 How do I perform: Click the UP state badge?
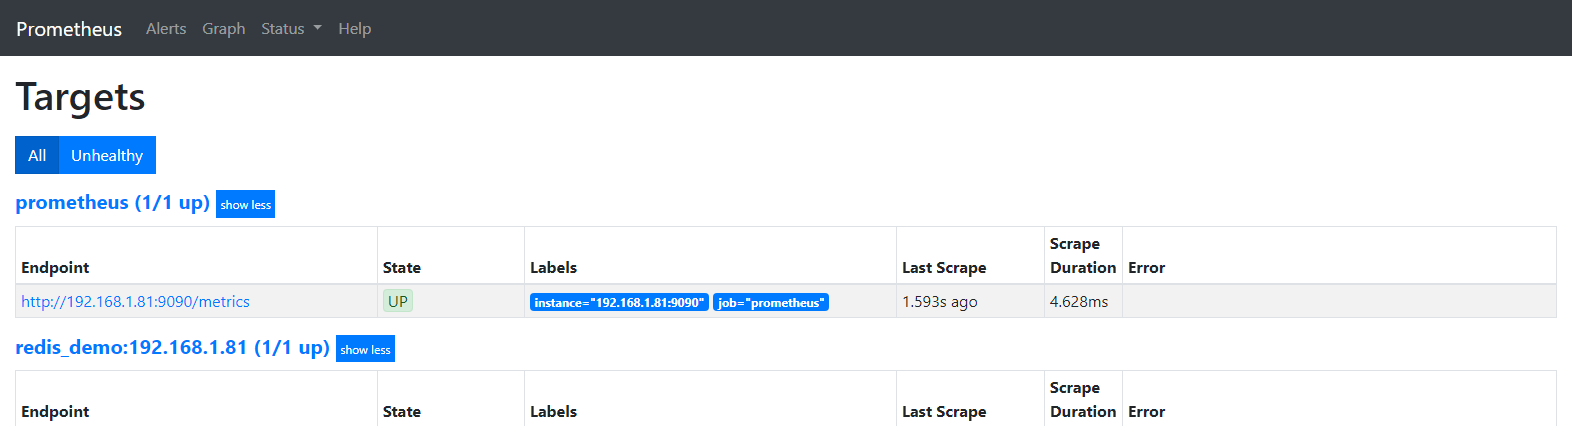[398, 301]
